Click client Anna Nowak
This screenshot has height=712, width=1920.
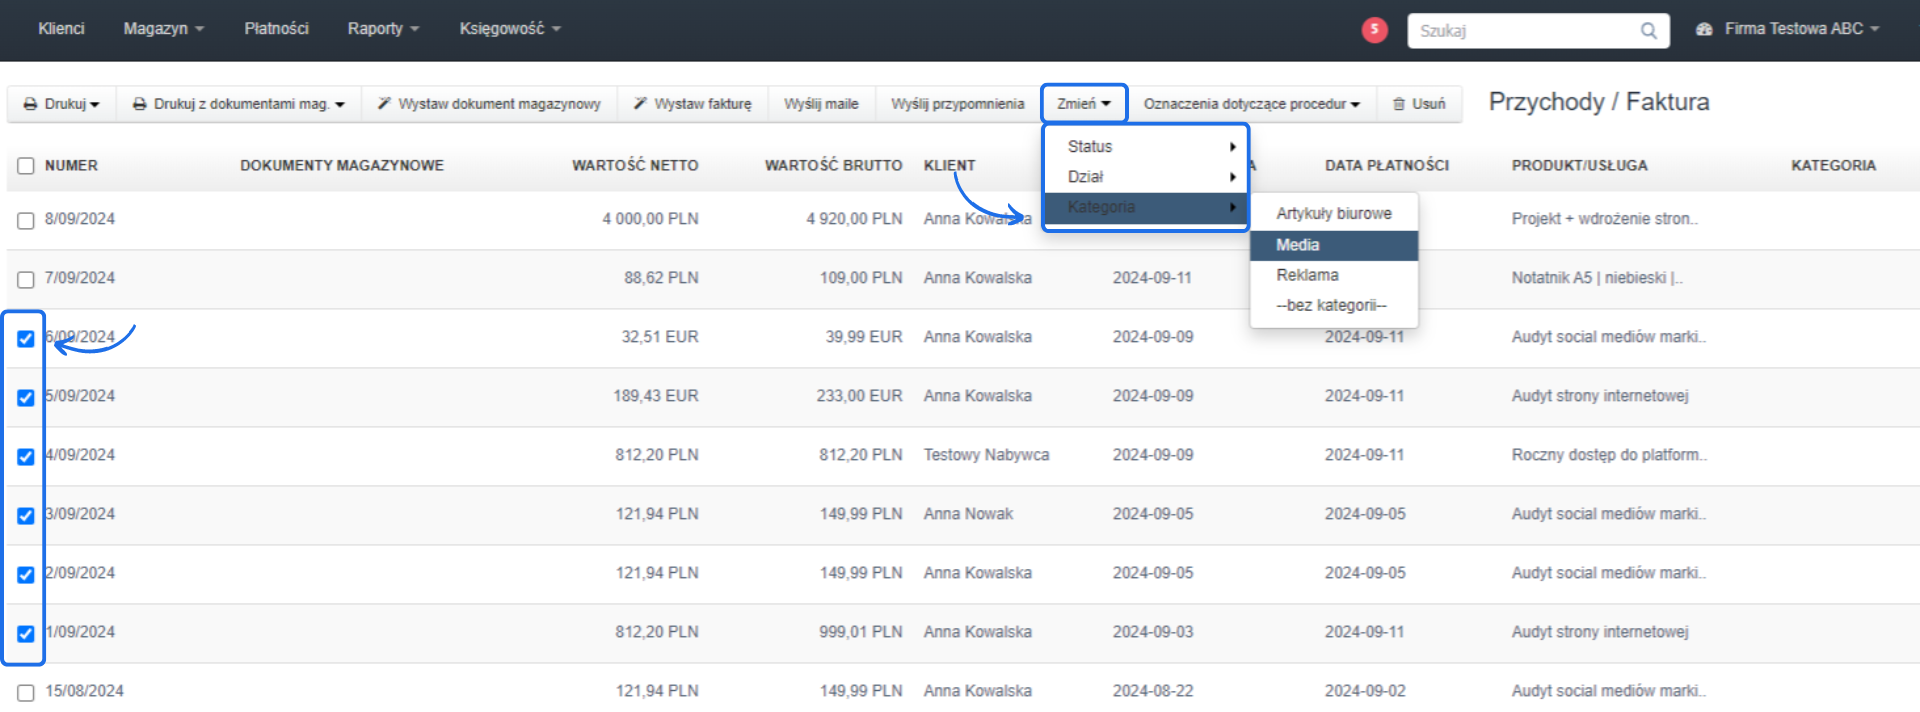coord(968,514)
